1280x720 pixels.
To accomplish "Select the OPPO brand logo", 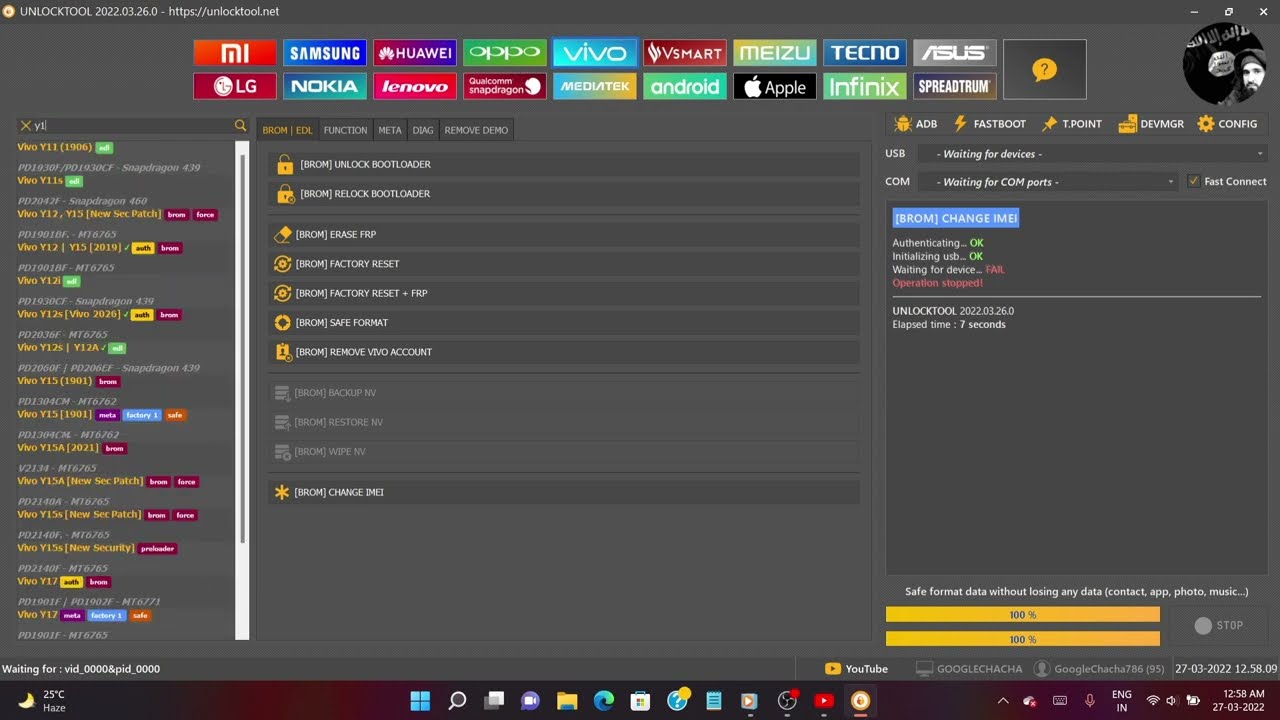I will click(504, 53).
